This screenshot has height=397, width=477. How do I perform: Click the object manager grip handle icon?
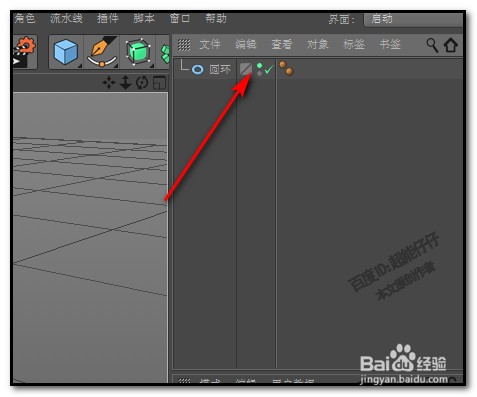(184, 45)
